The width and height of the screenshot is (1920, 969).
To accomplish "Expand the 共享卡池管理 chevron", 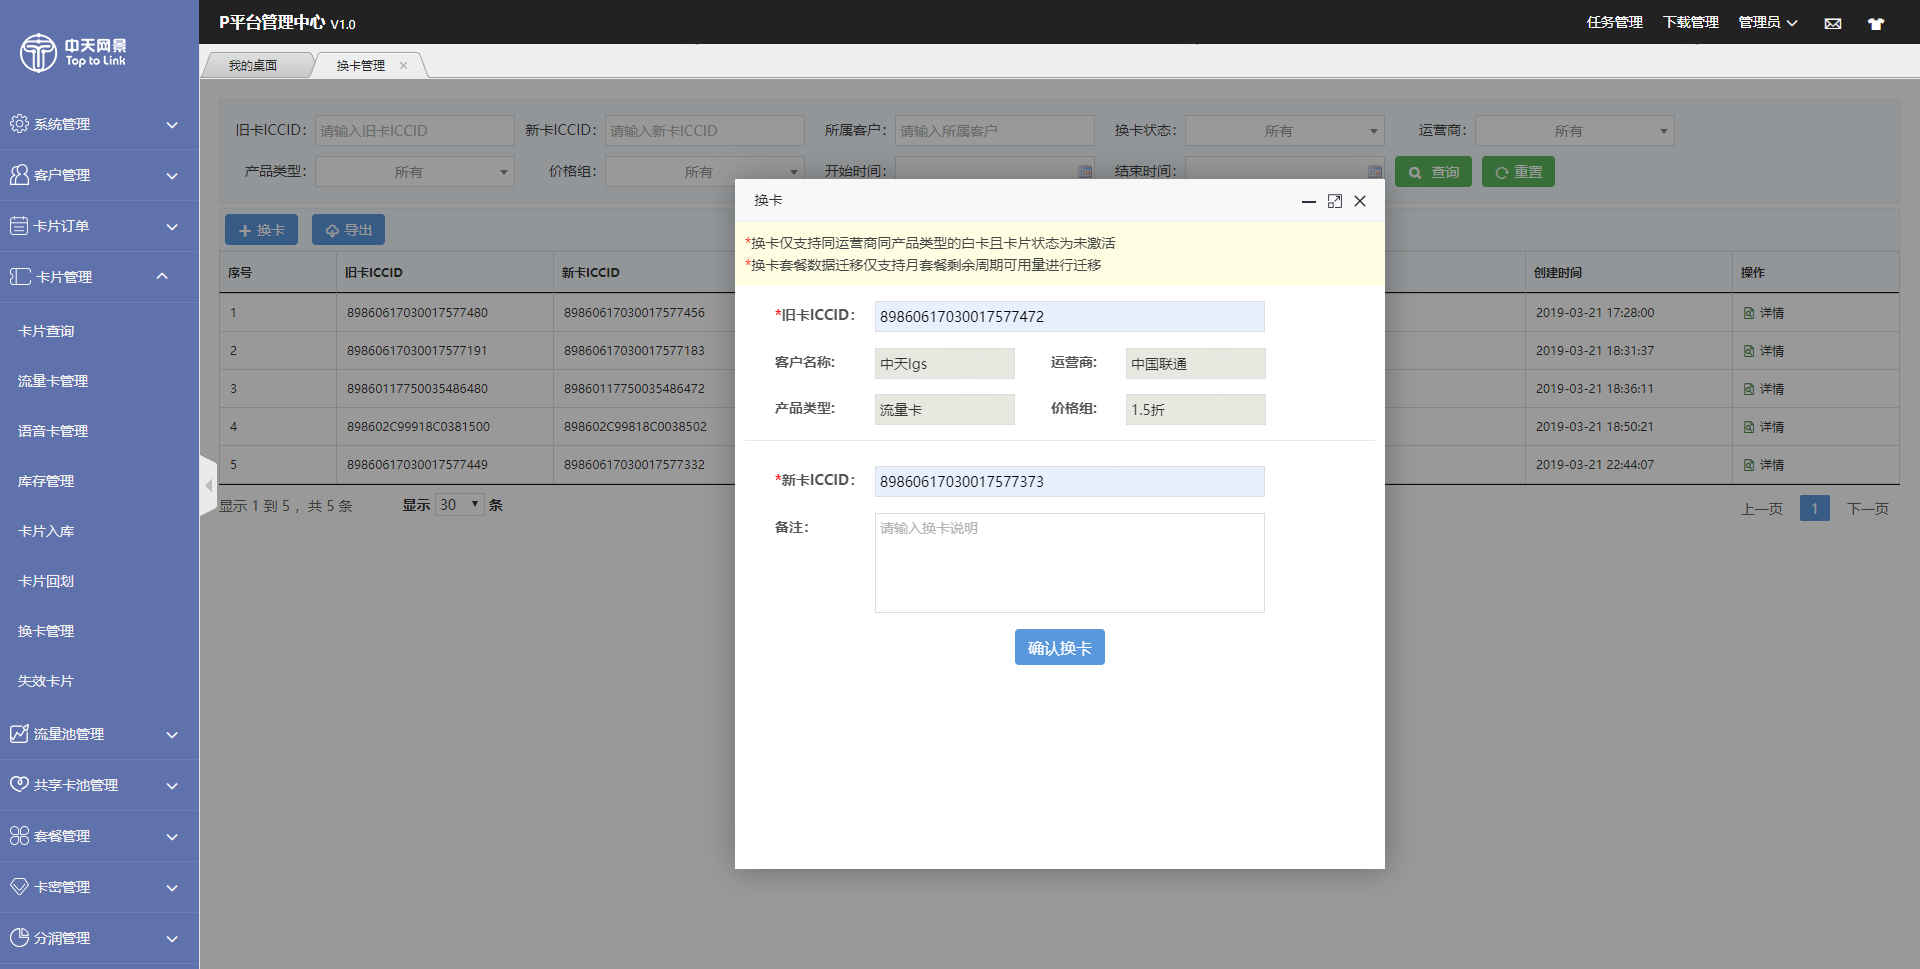I will pyautogui.click(x=172, y=786).
